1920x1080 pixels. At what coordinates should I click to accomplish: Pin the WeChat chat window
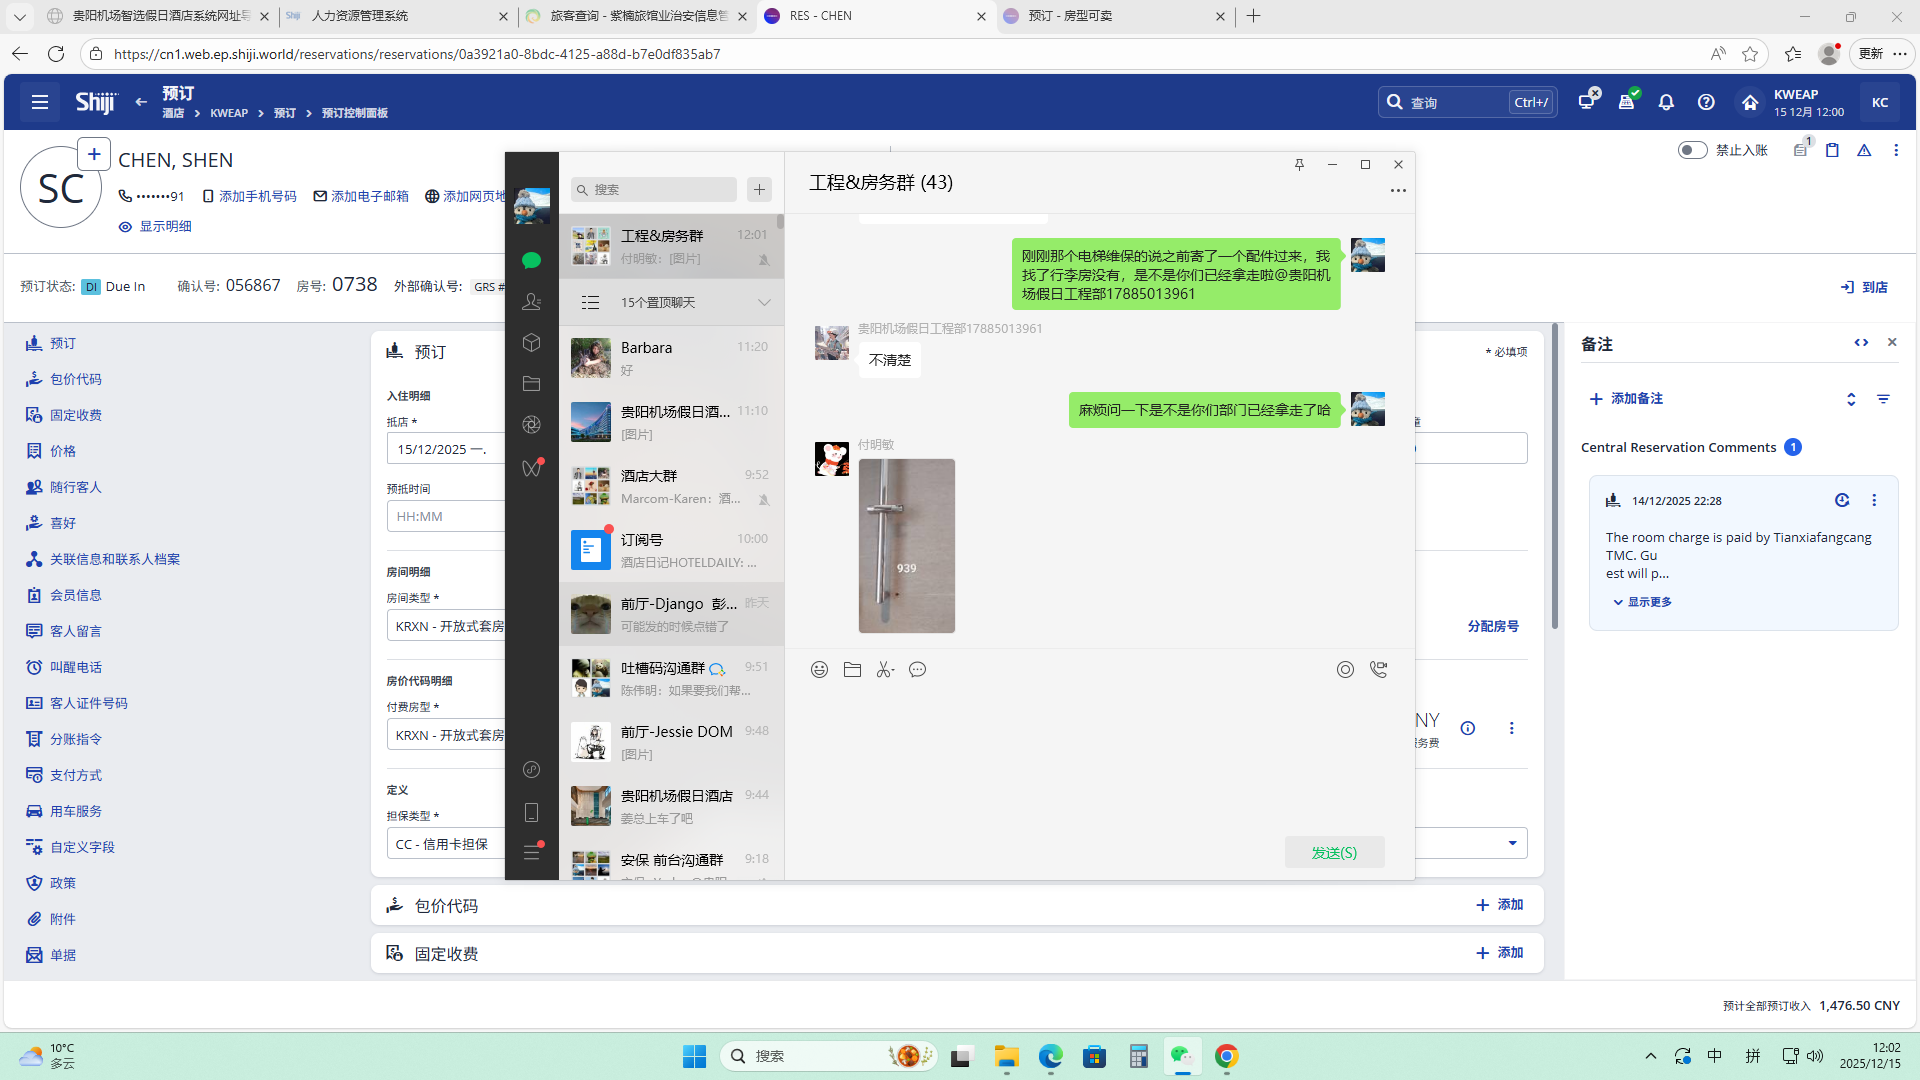(1299, 165)
